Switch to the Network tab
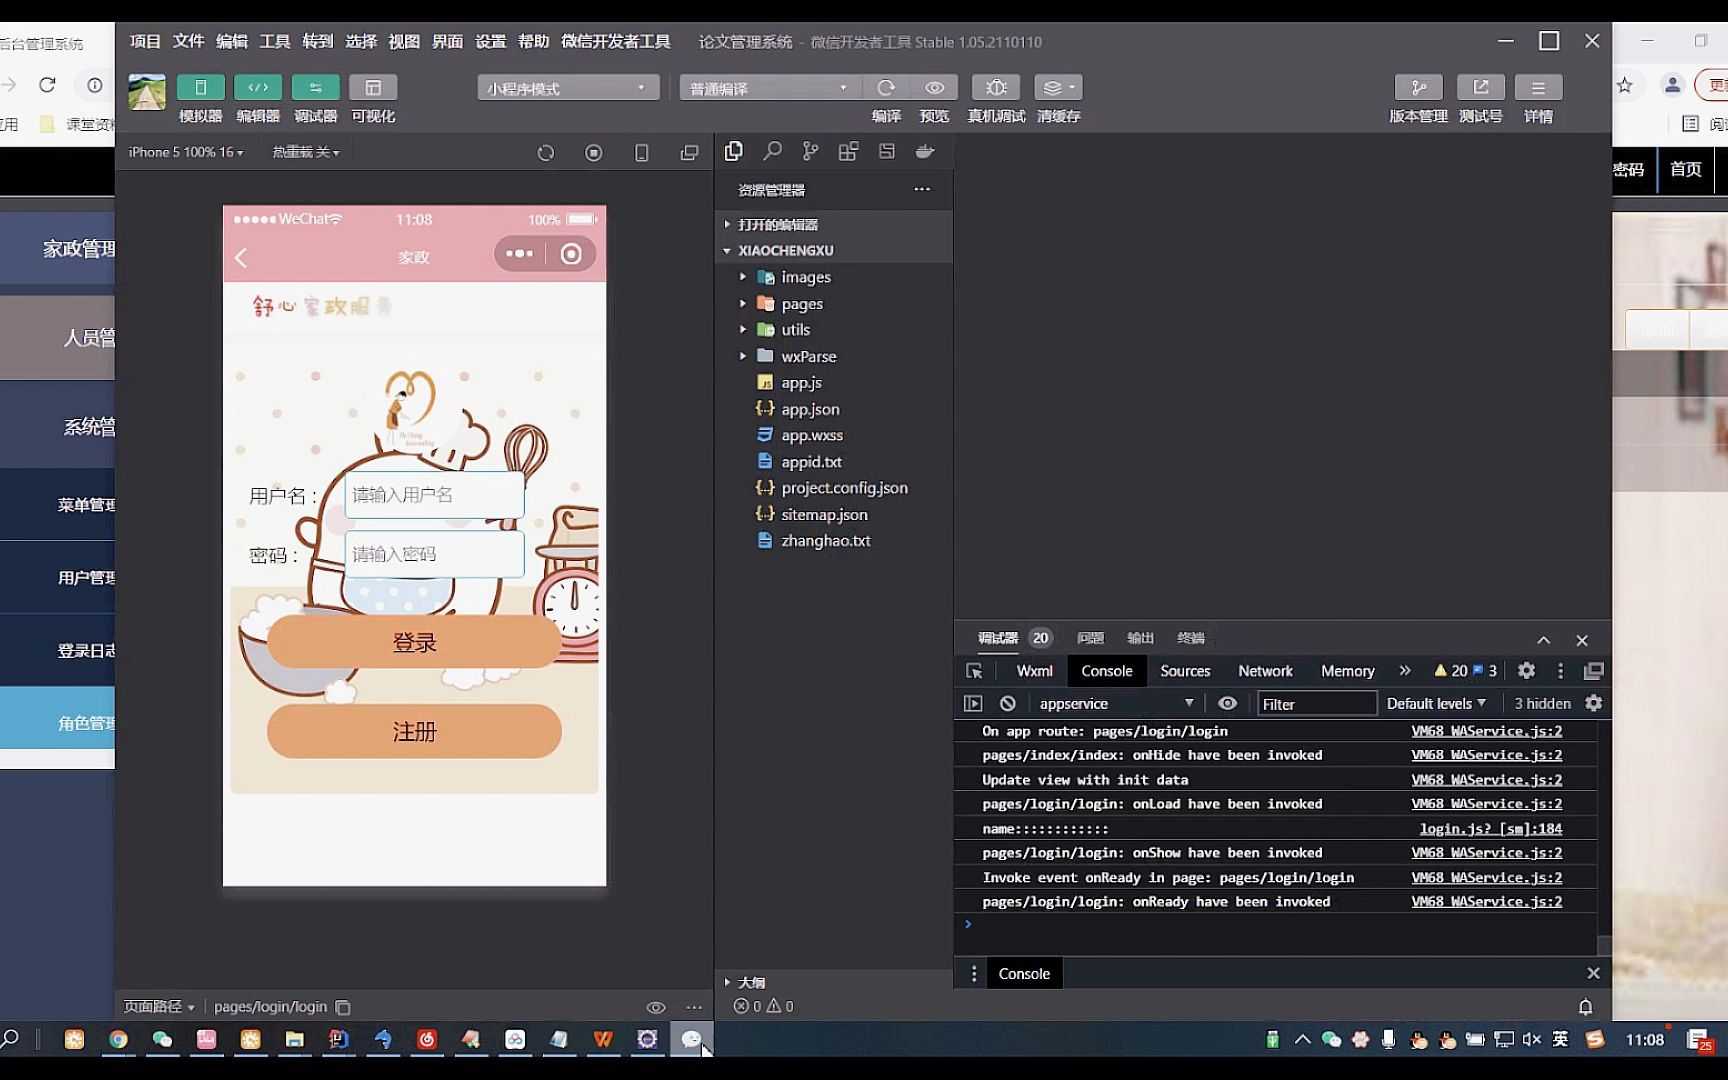The image size is (1728, 1080). pos(1265,671)
